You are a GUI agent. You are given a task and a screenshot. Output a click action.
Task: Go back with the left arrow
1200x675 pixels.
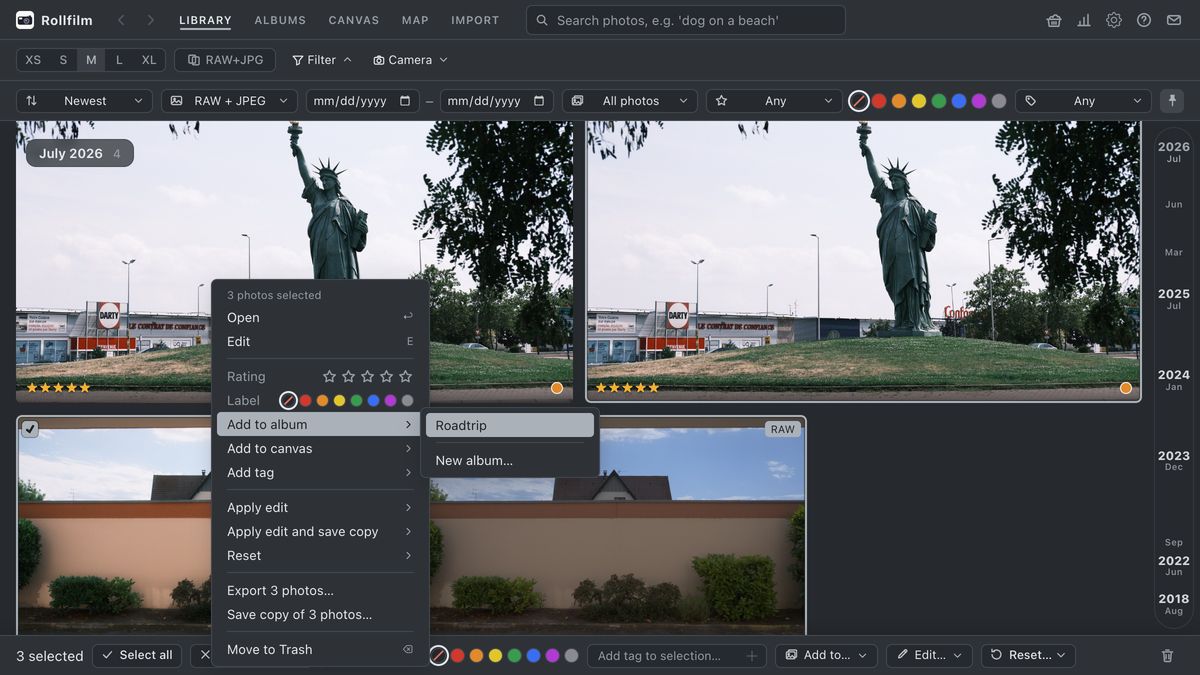[x=121, y=20]
